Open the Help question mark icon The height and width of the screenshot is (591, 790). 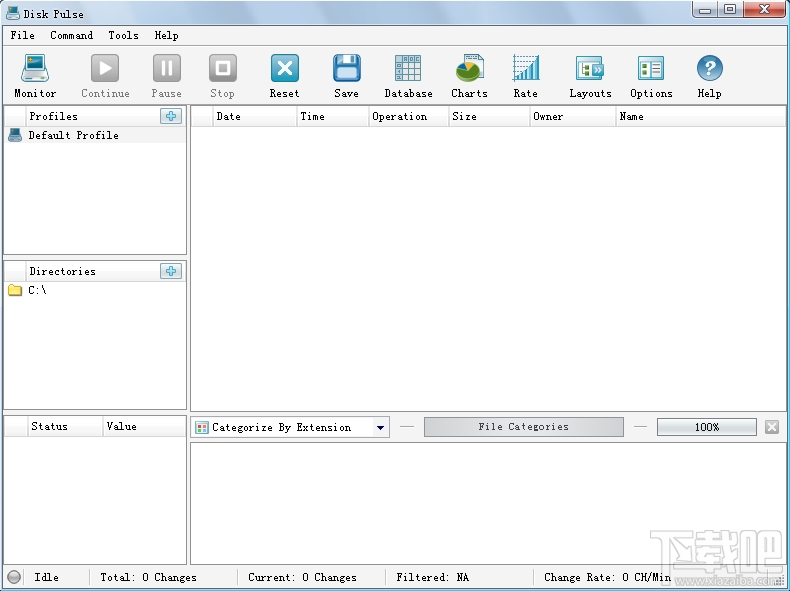tap(709, 68)
